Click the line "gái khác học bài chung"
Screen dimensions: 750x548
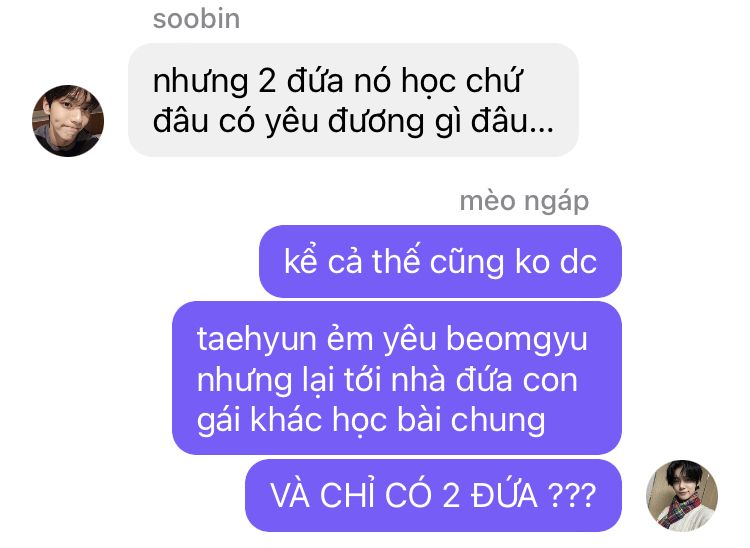(371, 420)
